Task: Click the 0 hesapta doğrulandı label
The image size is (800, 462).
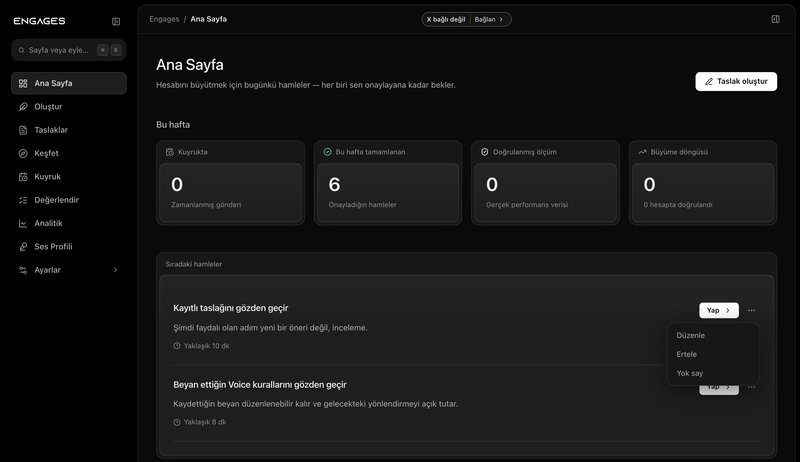Action: point(678,204)
